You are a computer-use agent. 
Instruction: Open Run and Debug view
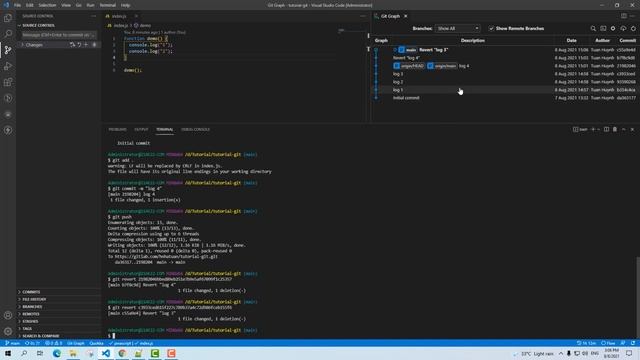point(8,66)
